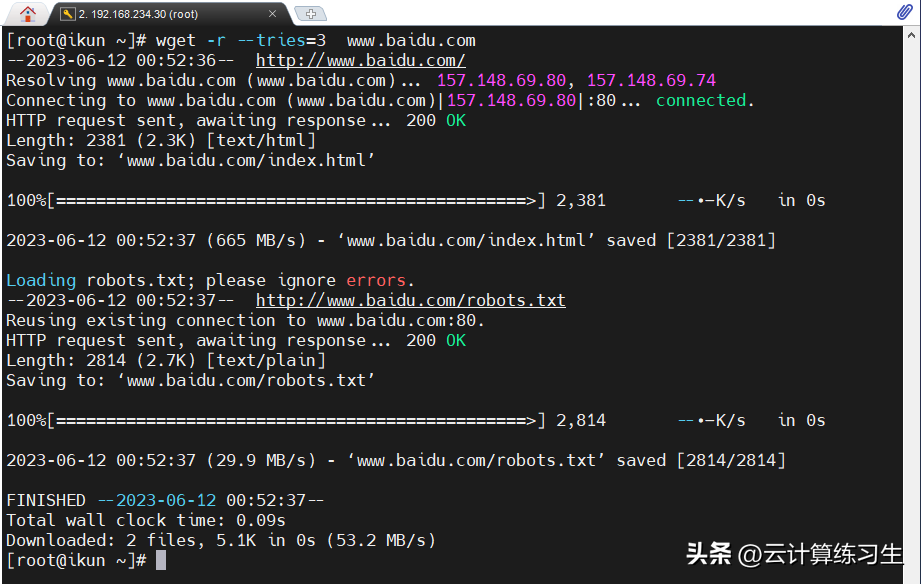The width and height of the screenshot is (921, 584).
Task: Click the magenta IP address 157.148.69.74
Action: point(651,80)
